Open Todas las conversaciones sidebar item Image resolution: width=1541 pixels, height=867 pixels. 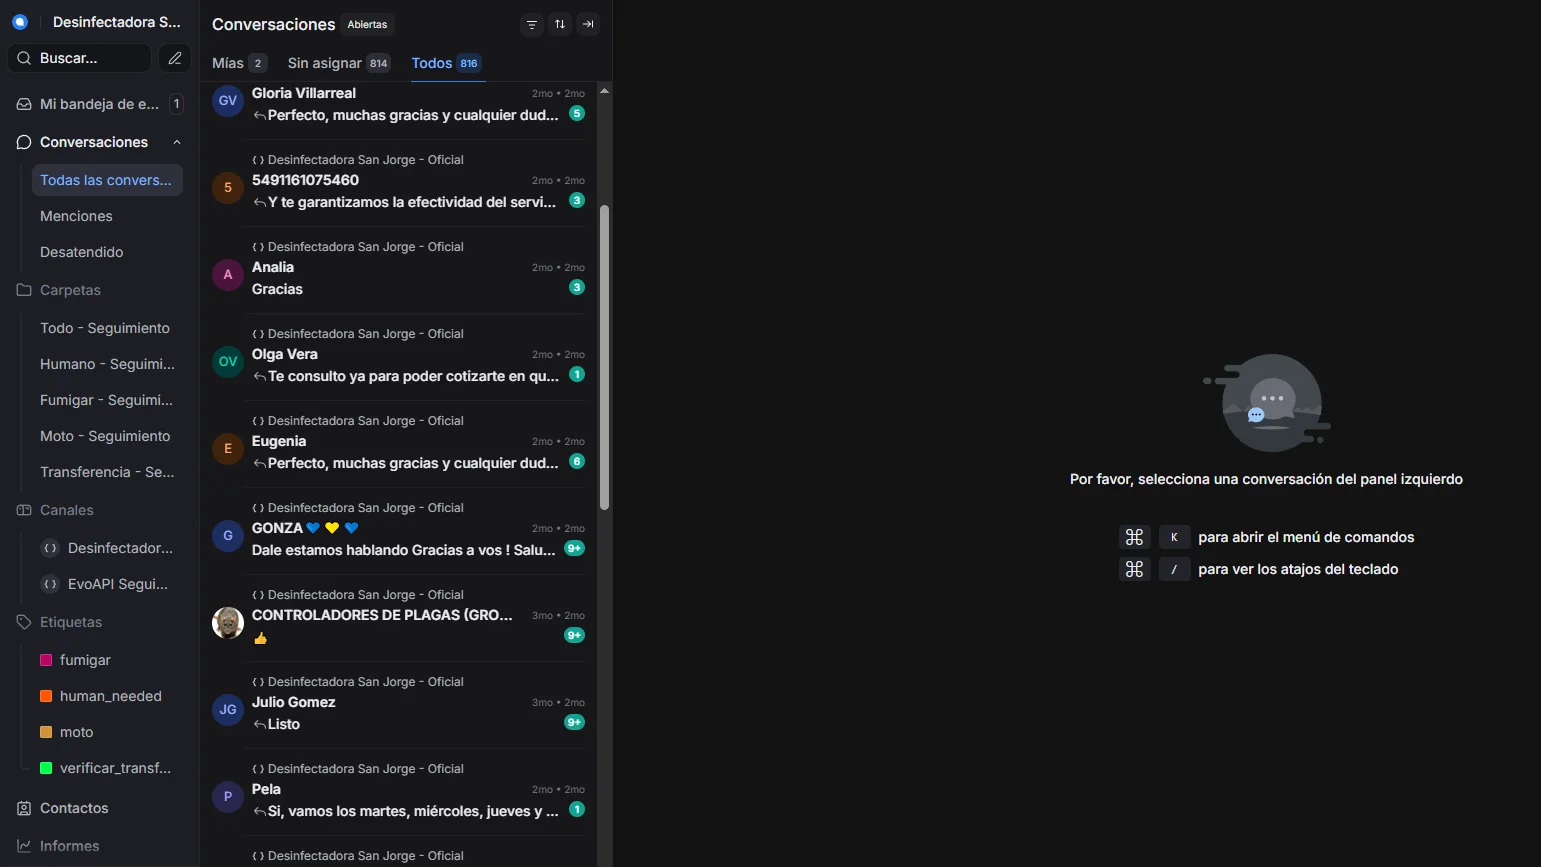(107, 180)
